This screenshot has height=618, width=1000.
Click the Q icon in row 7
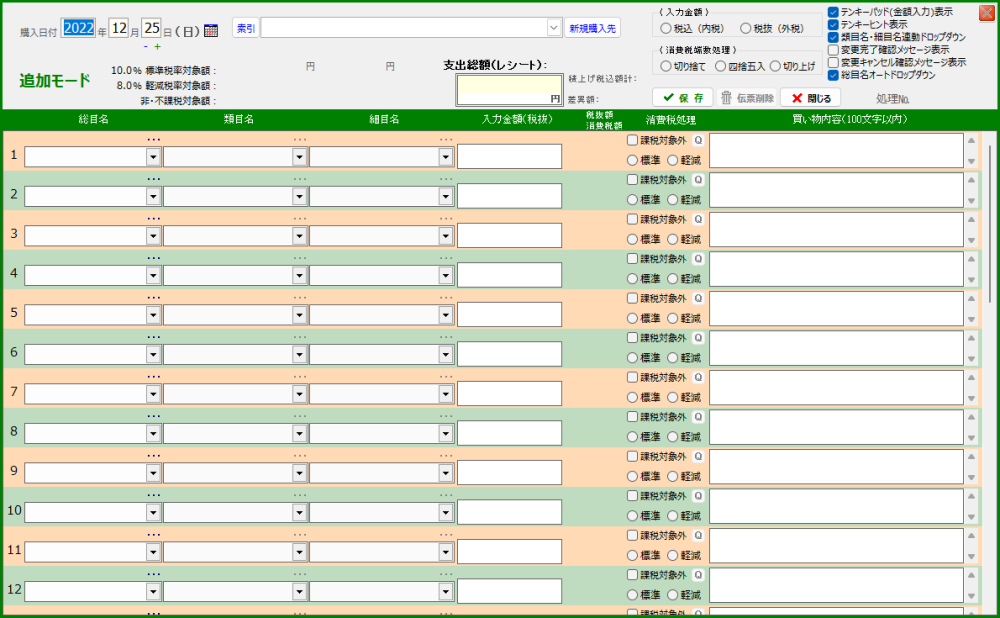tap(698, 378)
